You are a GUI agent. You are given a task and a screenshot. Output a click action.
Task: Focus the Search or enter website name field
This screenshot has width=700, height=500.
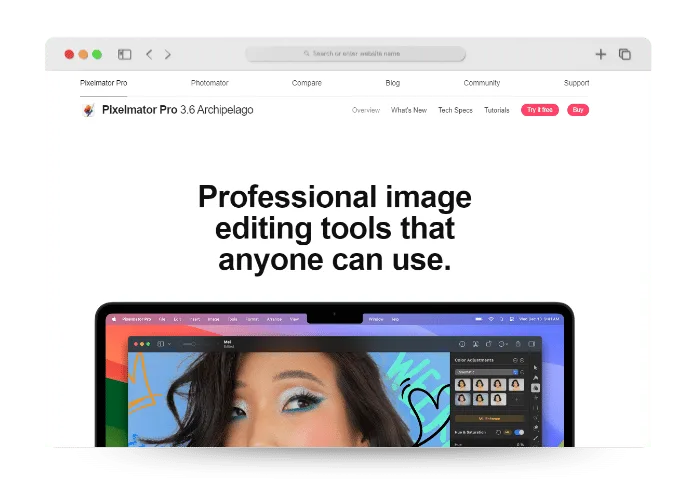(x=356, y=54)
